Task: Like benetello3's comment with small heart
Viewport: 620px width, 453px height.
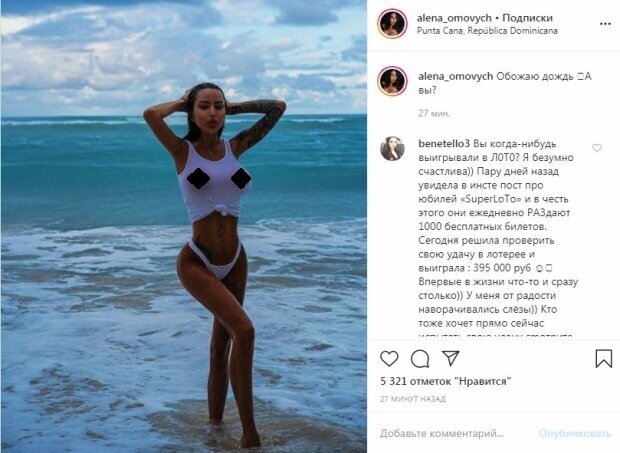Action: (597, 148)
